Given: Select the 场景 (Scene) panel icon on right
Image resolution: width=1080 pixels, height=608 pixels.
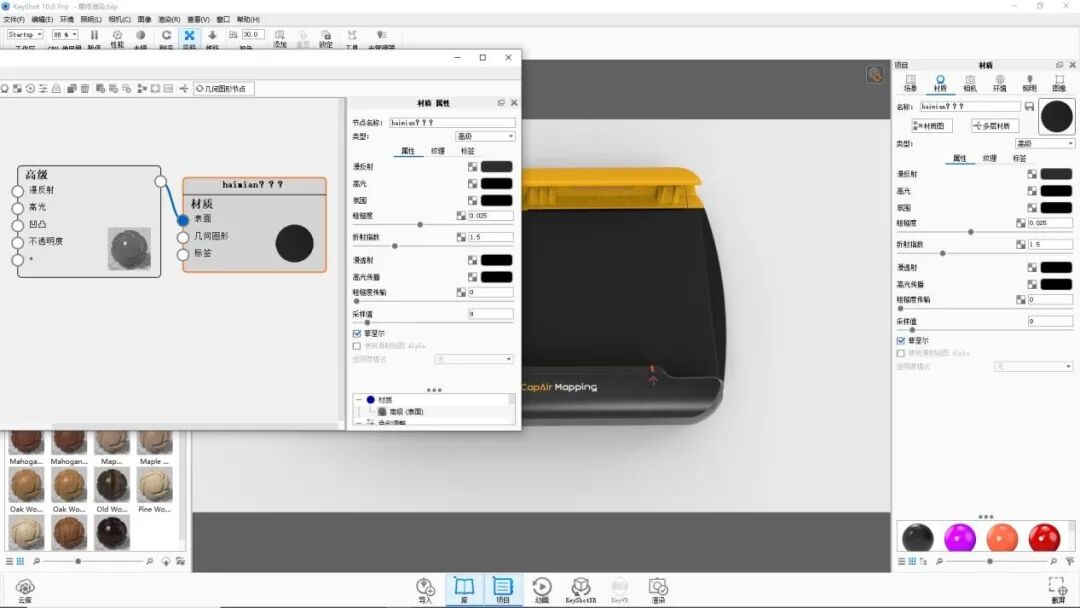Looking at the screenshot, I should (x=911, y=80).
